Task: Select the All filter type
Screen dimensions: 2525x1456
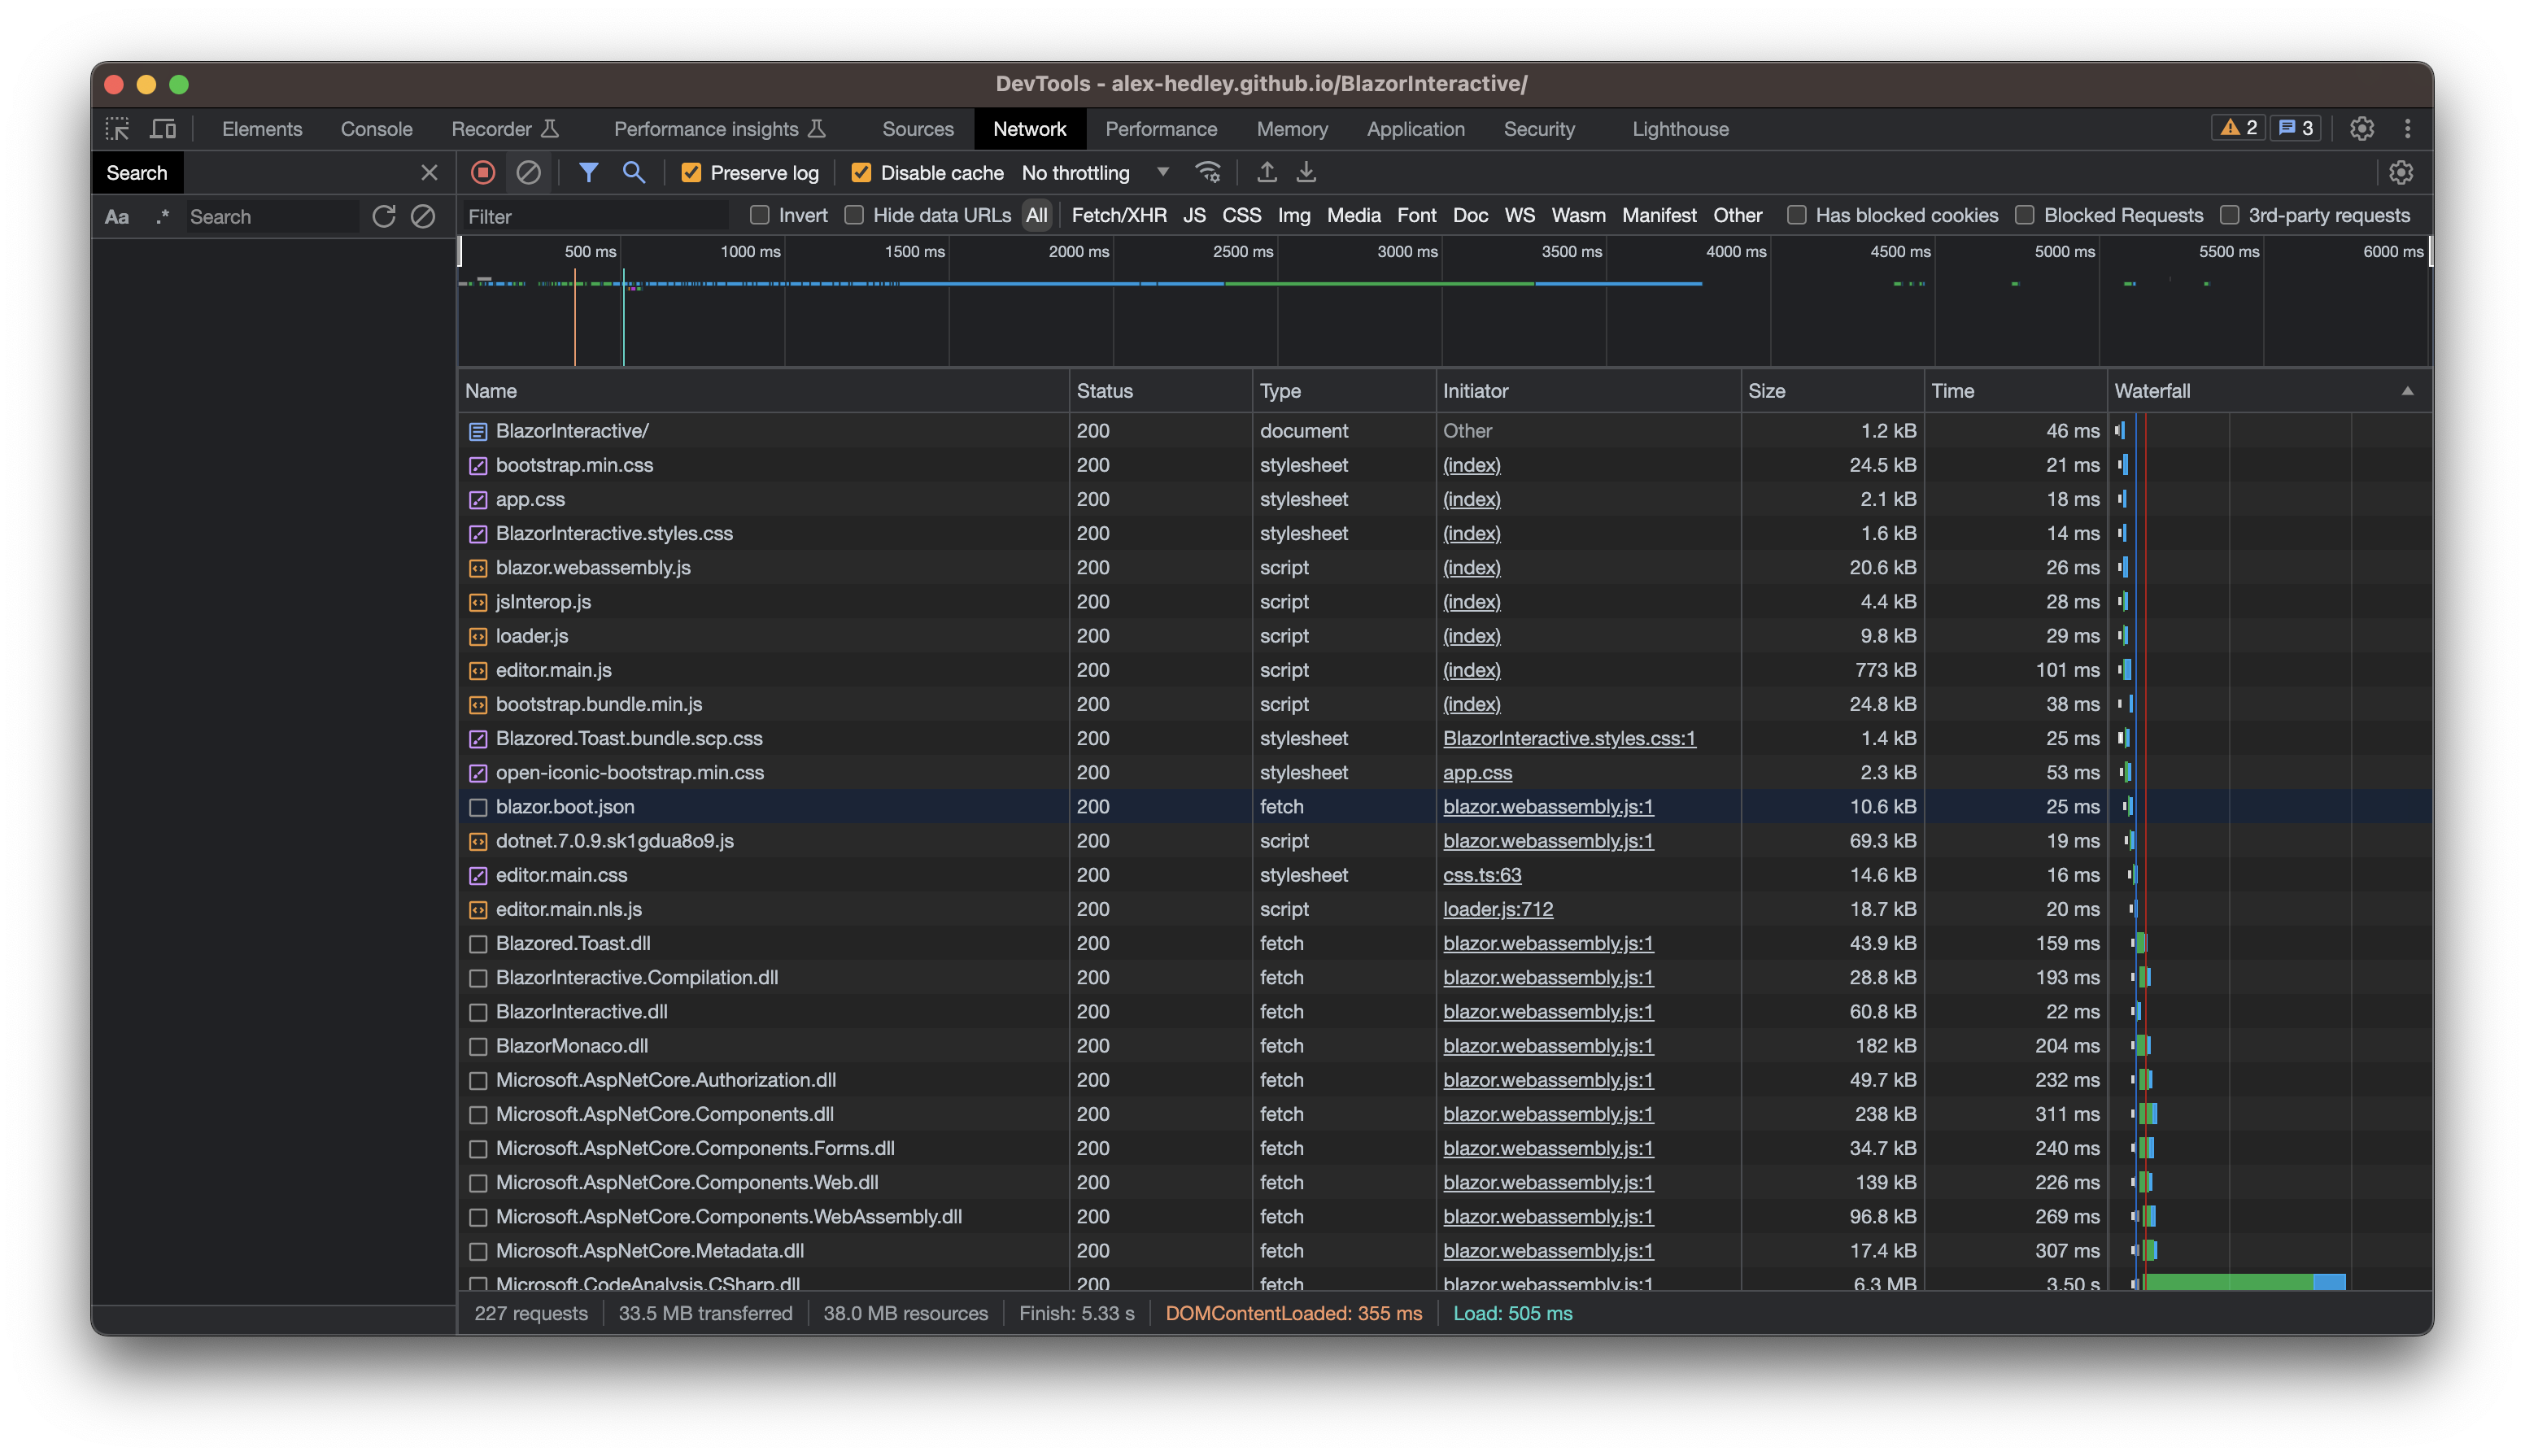Action: tap(1036, 215)
